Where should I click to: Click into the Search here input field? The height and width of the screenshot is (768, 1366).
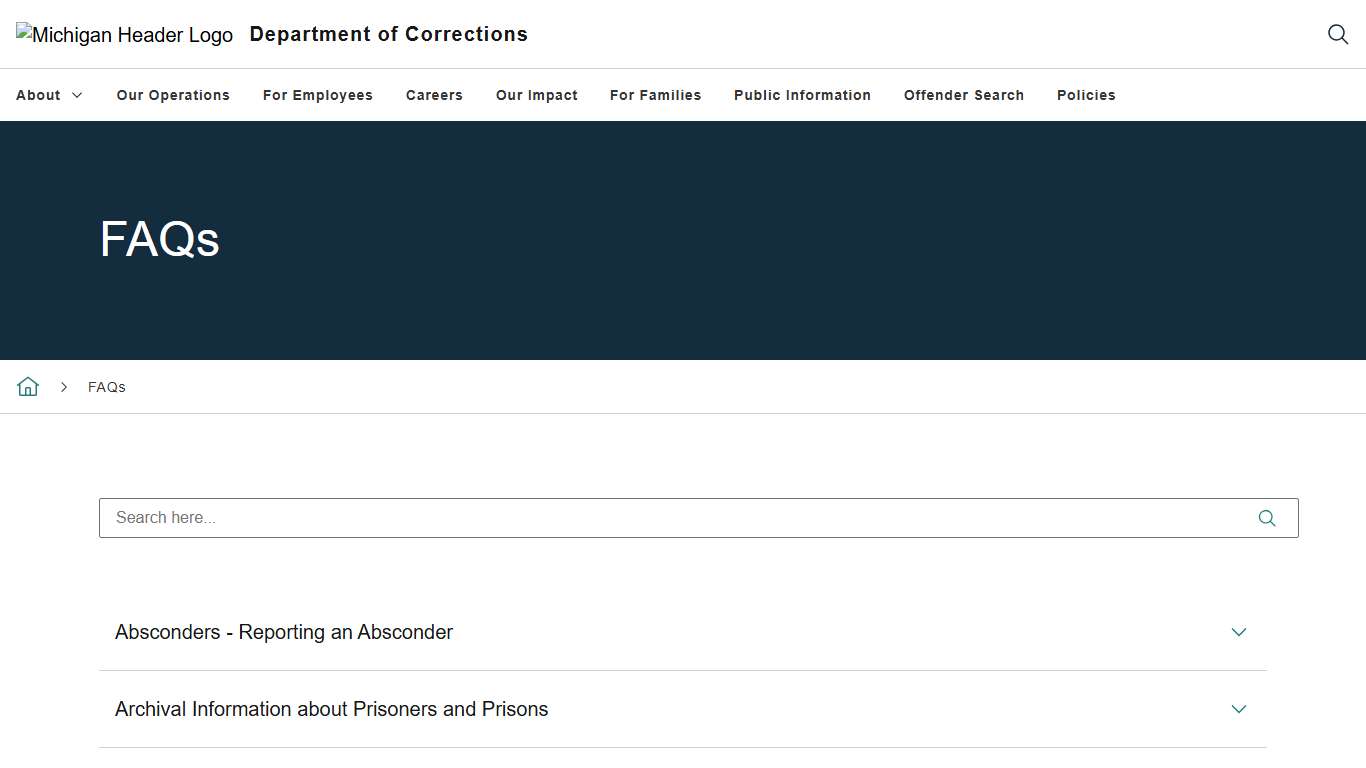pyautogui.click(x=670, y=518)
